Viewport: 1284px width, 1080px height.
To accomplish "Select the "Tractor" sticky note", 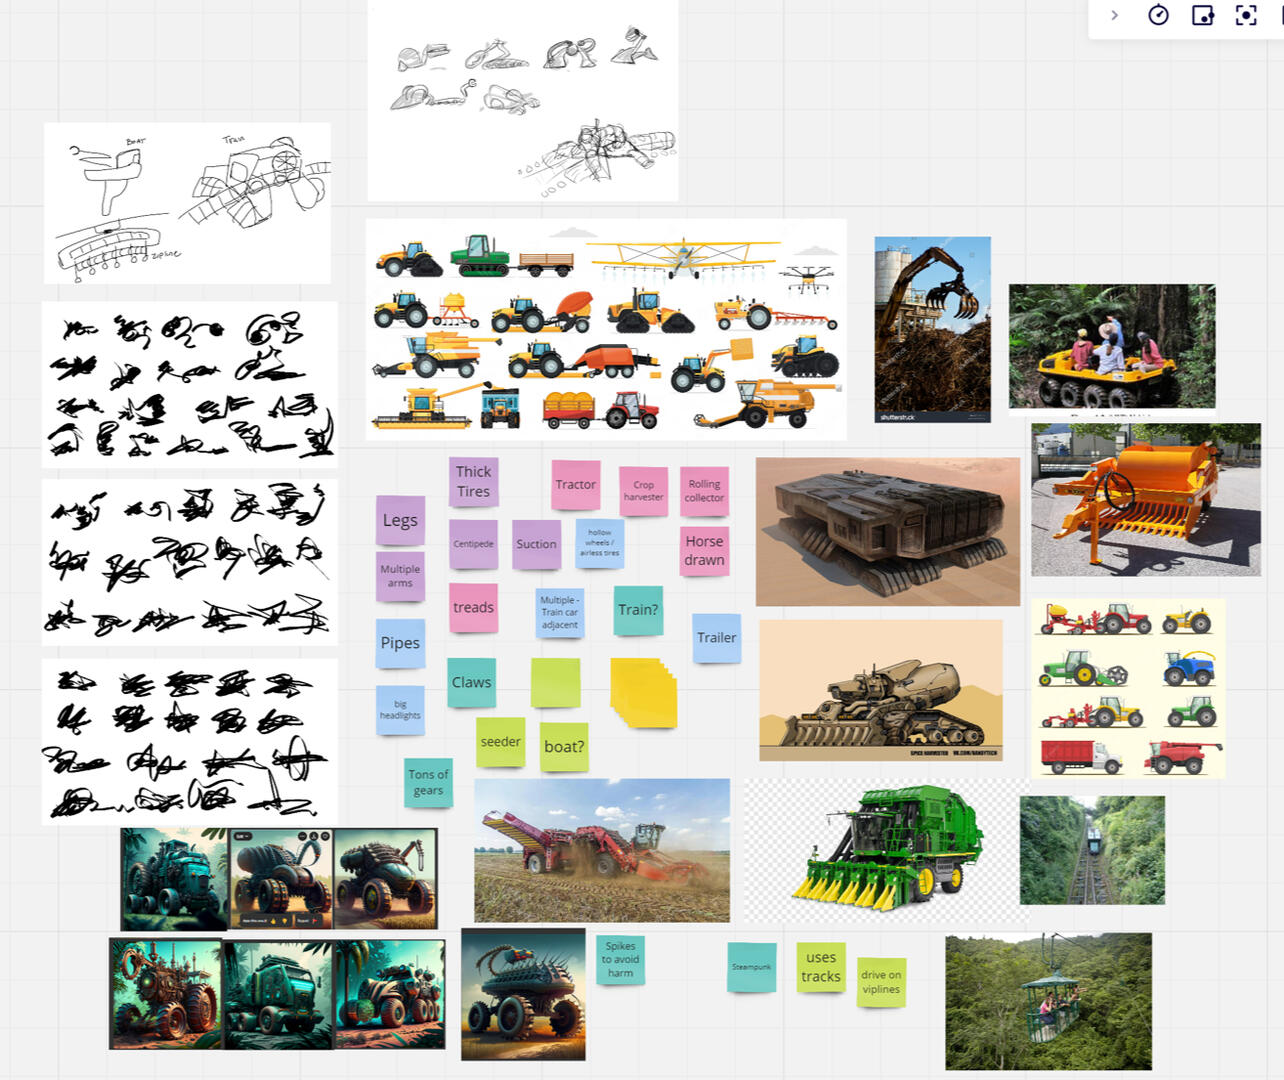I will click(x=576, y=484).
